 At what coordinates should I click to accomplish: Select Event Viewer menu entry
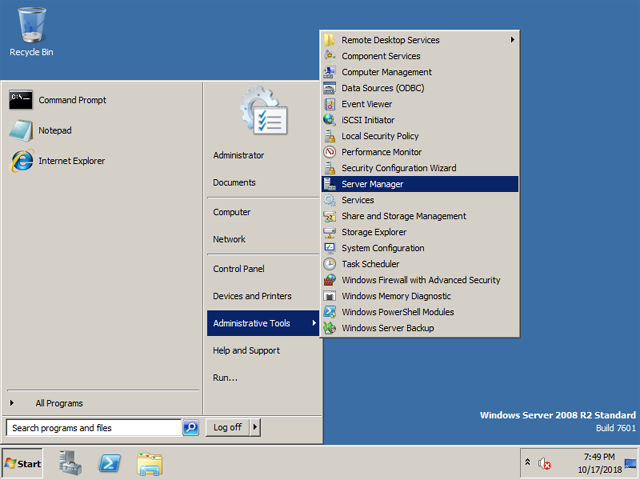420,104
